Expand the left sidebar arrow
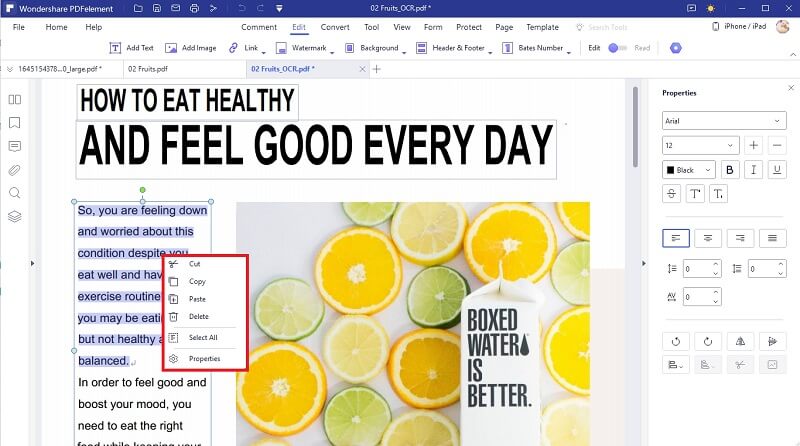Image resolution: width=800 pixels, height=446 pixels. (x=32, y=263)
